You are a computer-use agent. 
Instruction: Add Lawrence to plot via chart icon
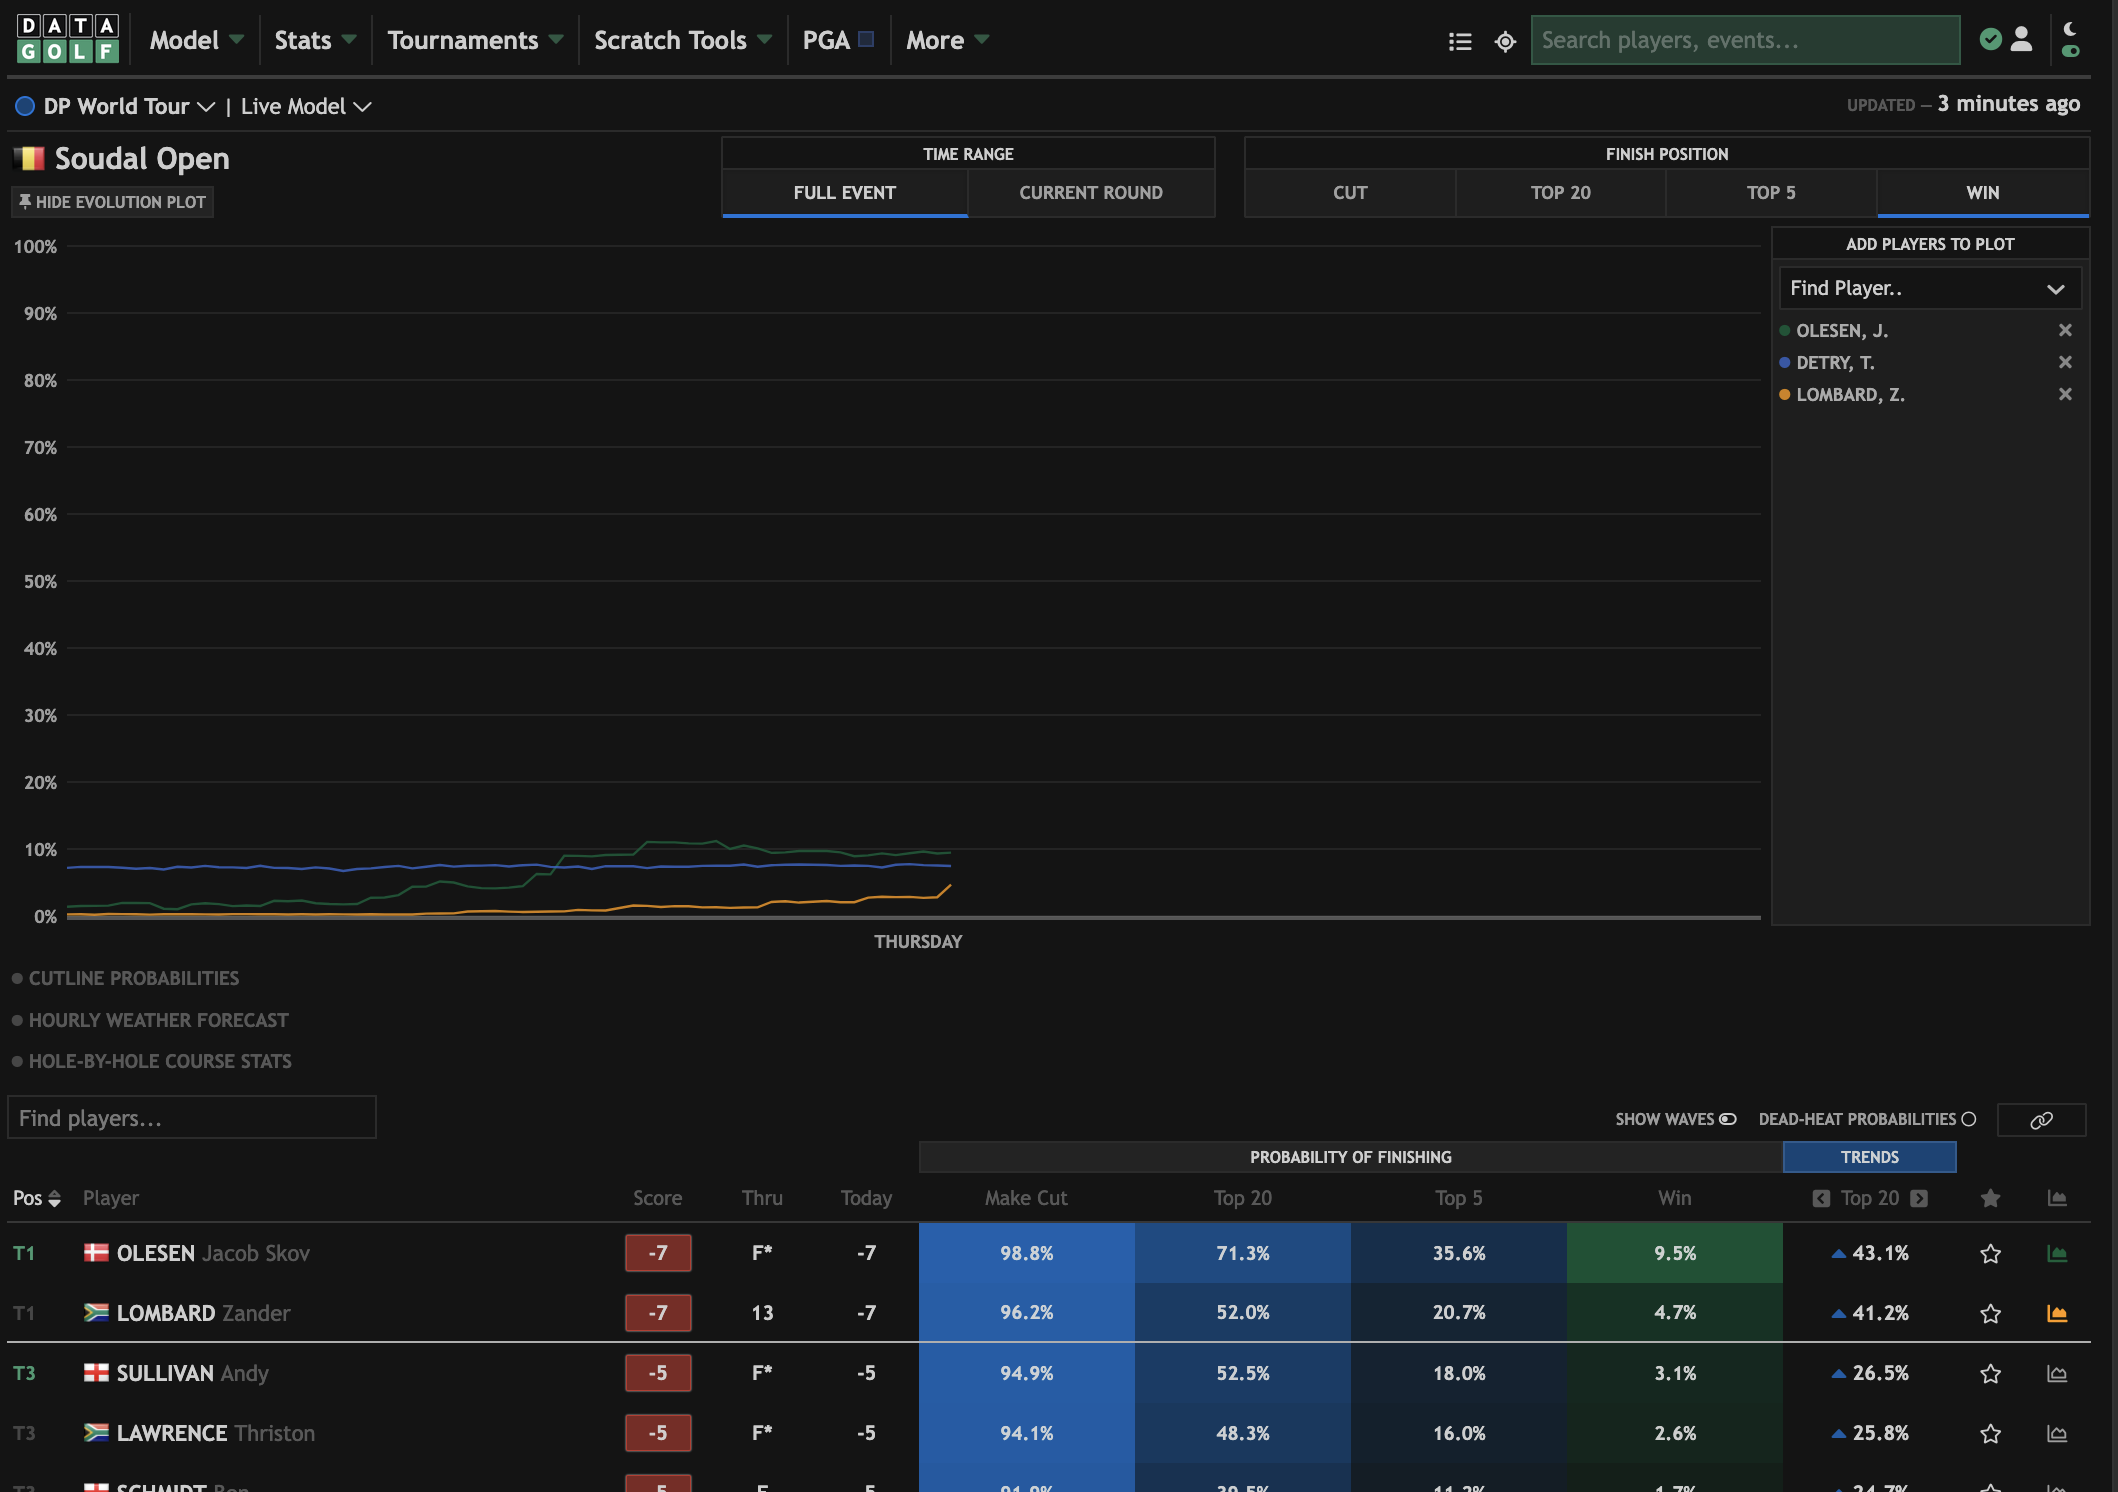click(2057, 1433)
